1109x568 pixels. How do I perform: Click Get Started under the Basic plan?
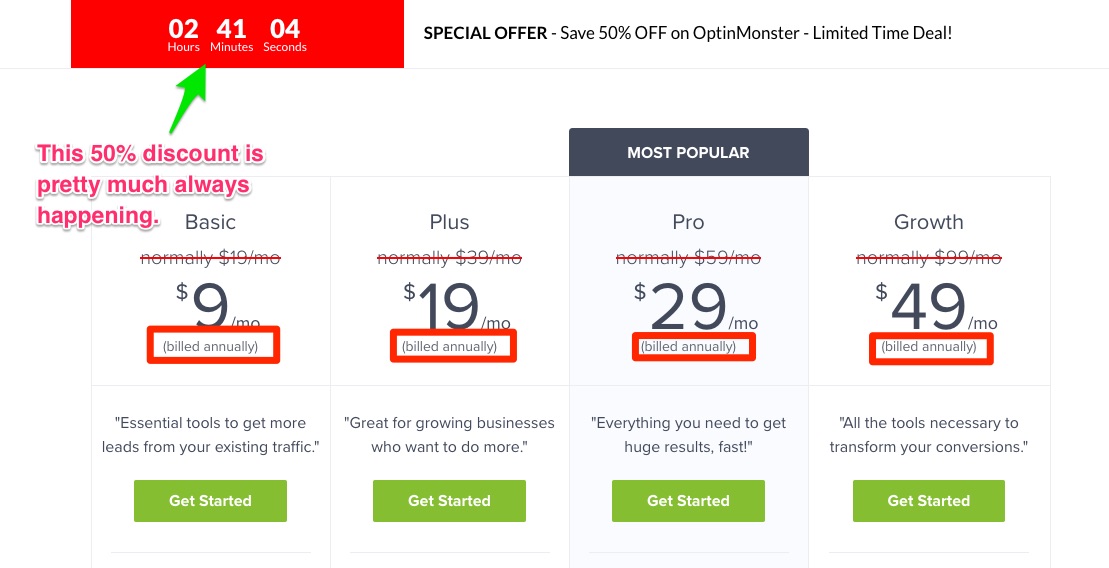pos(210,501)
